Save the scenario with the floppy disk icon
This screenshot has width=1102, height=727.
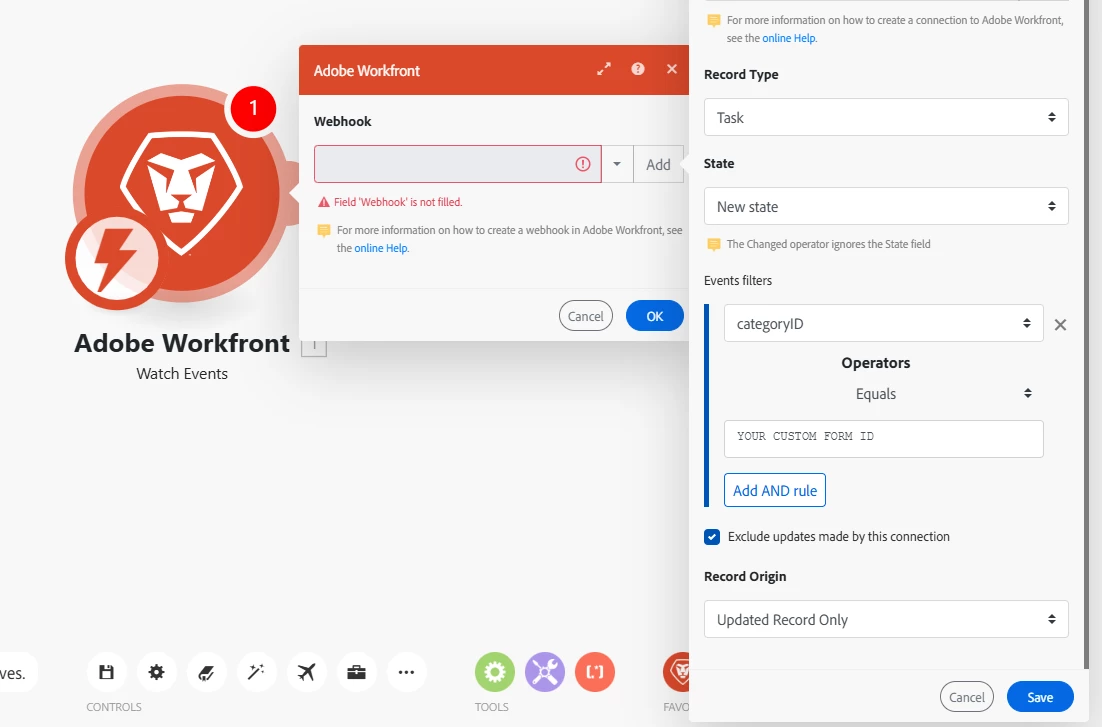click(x=106, y=672)
